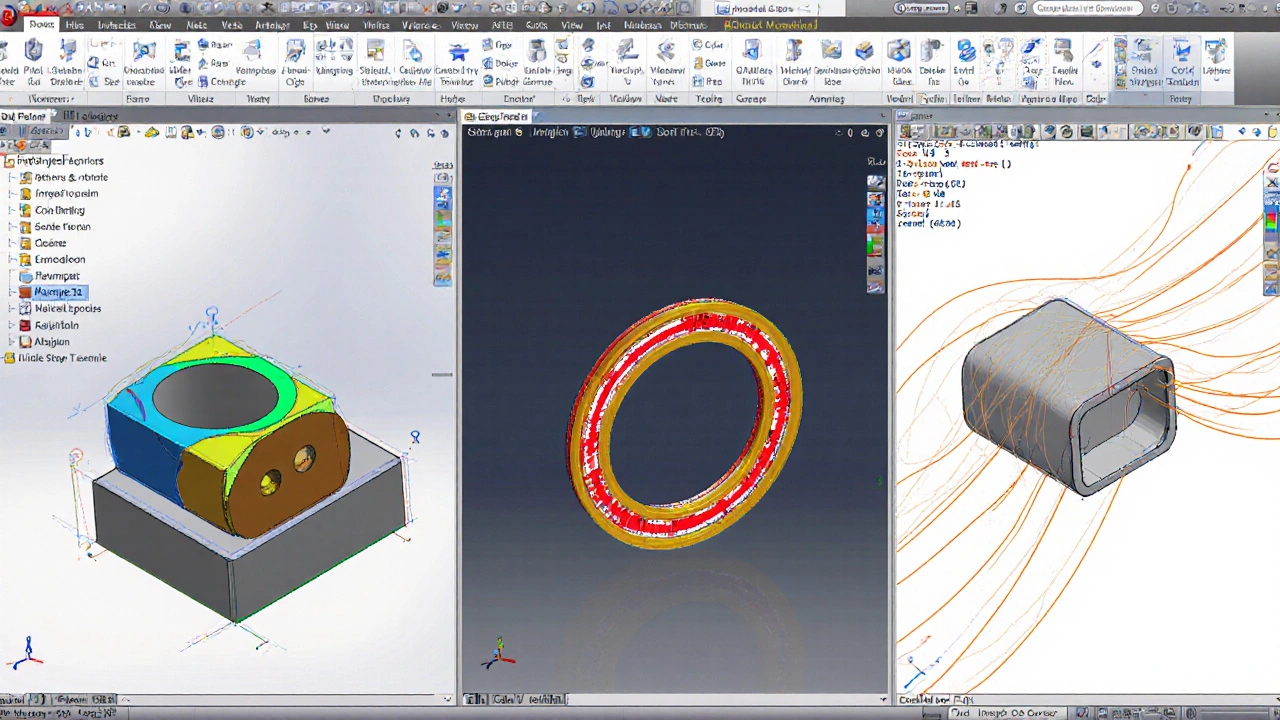Click the Zoom to Fit icon above the part tree
The width and height of the screenshot is (1280, 720).
150,131
